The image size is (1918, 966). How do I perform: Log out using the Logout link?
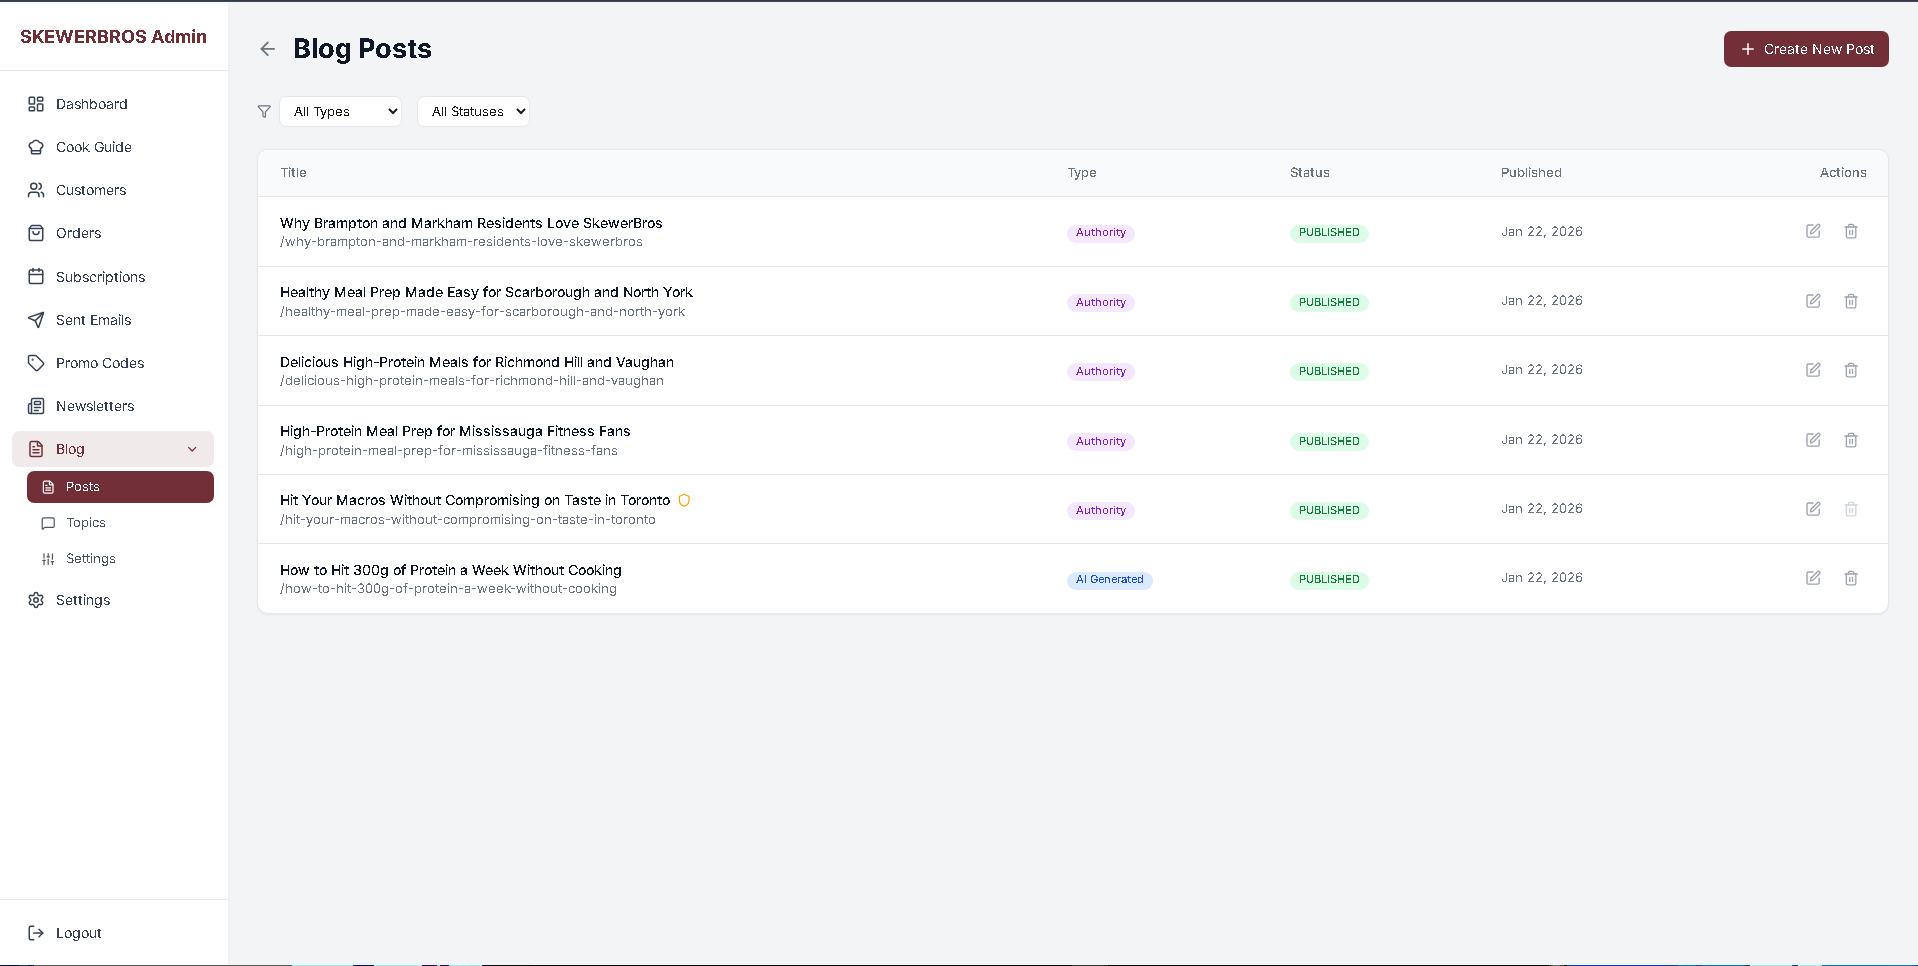click(78, 933)
